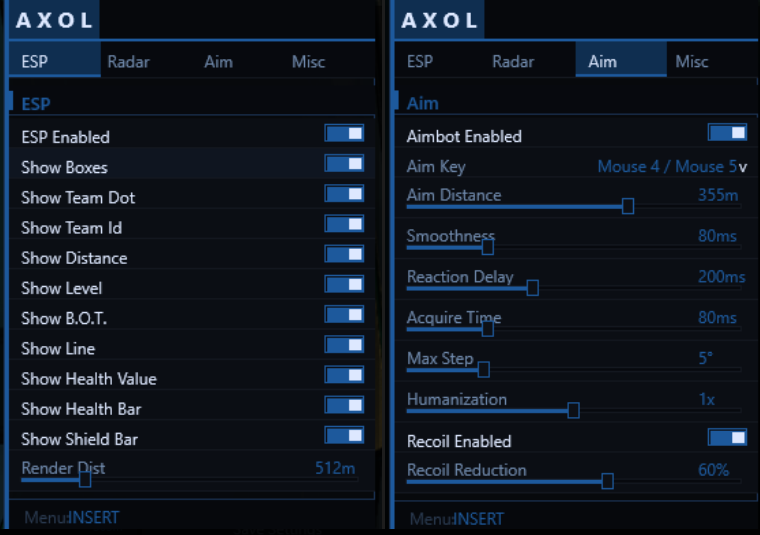Click the Recoil Reduction slider handle

(x=607, y=481)
